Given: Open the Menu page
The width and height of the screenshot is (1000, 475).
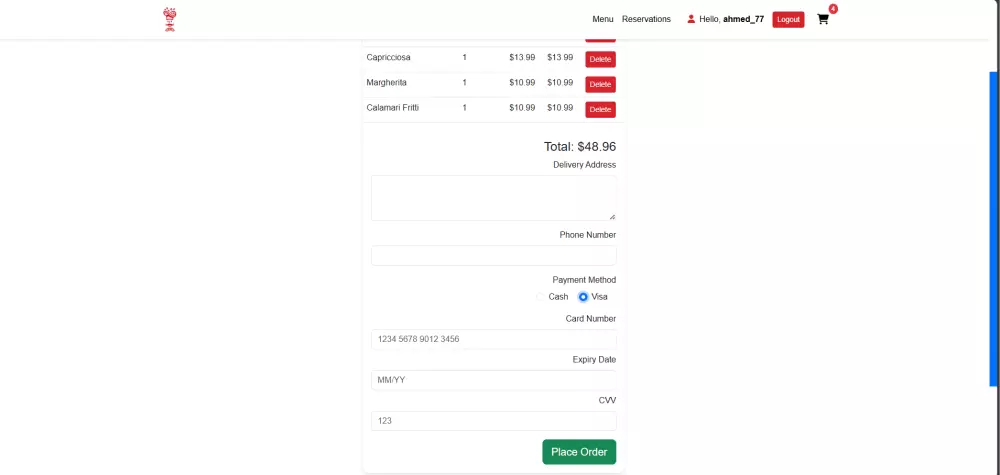Looking at the screenshot, I should point(603,19).
